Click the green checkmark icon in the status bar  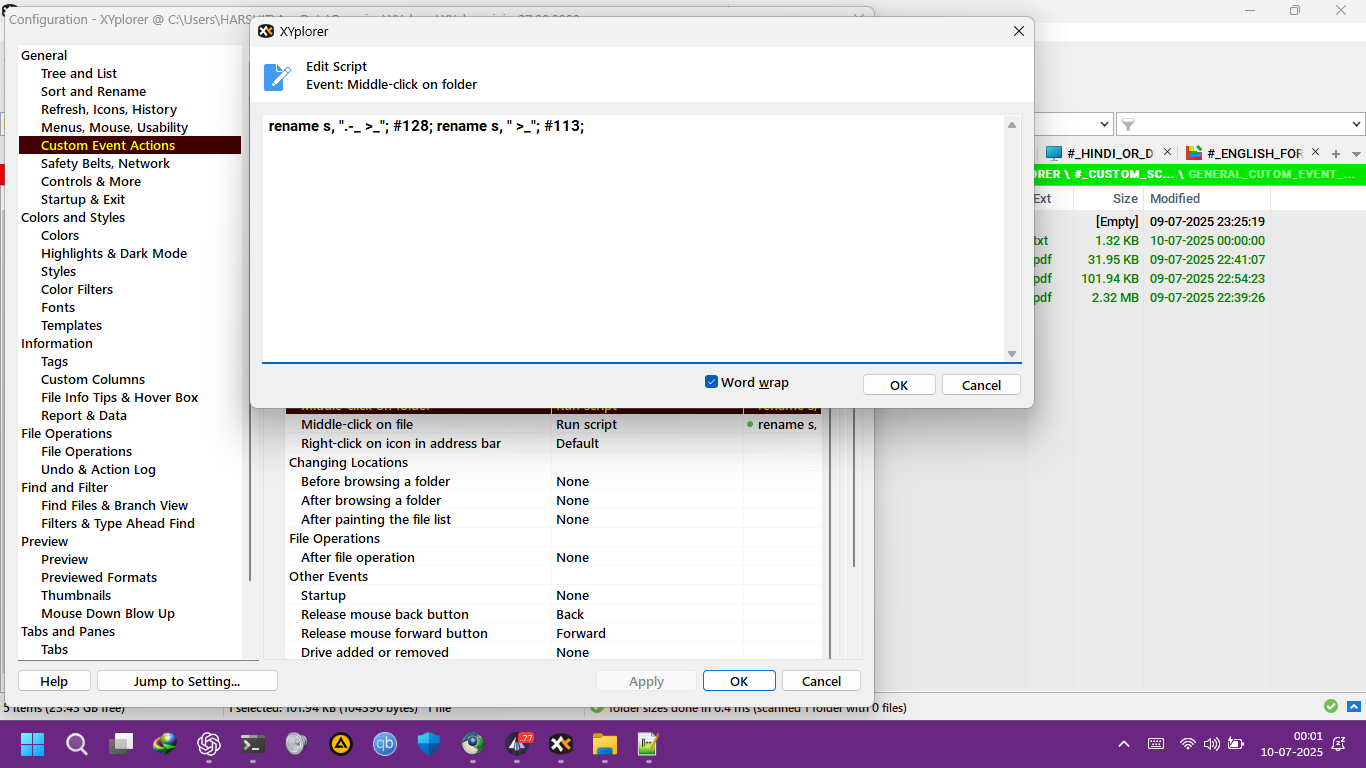1330,706
